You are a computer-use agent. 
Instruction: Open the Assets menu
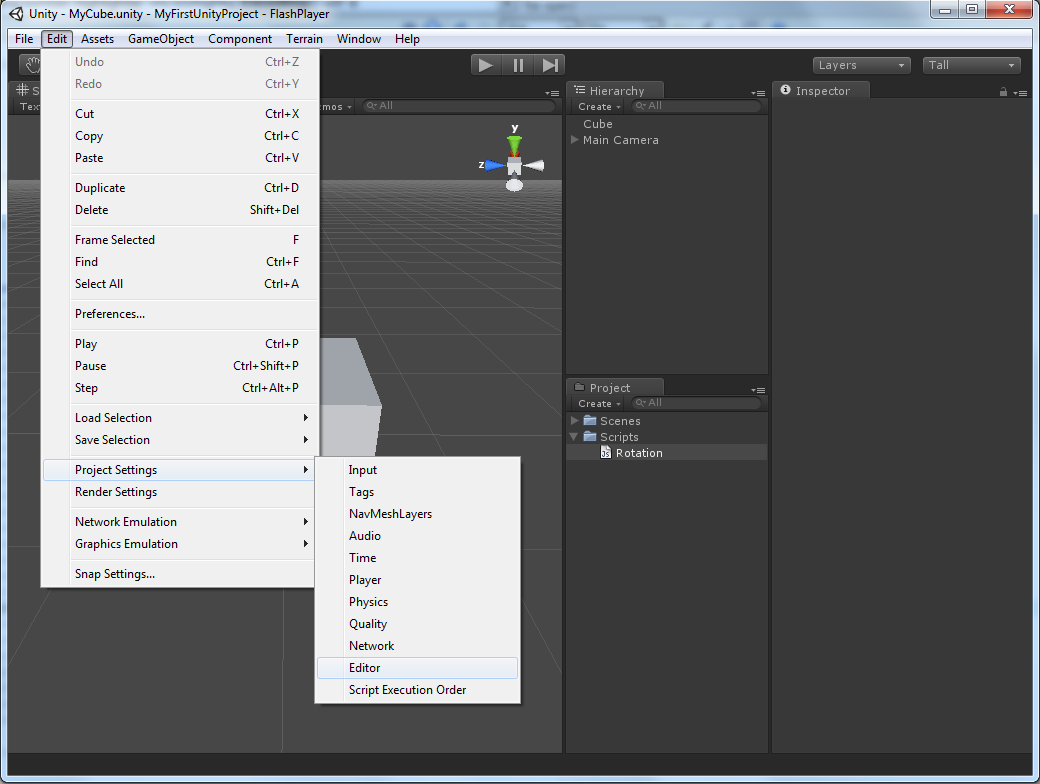coord(98,38)
